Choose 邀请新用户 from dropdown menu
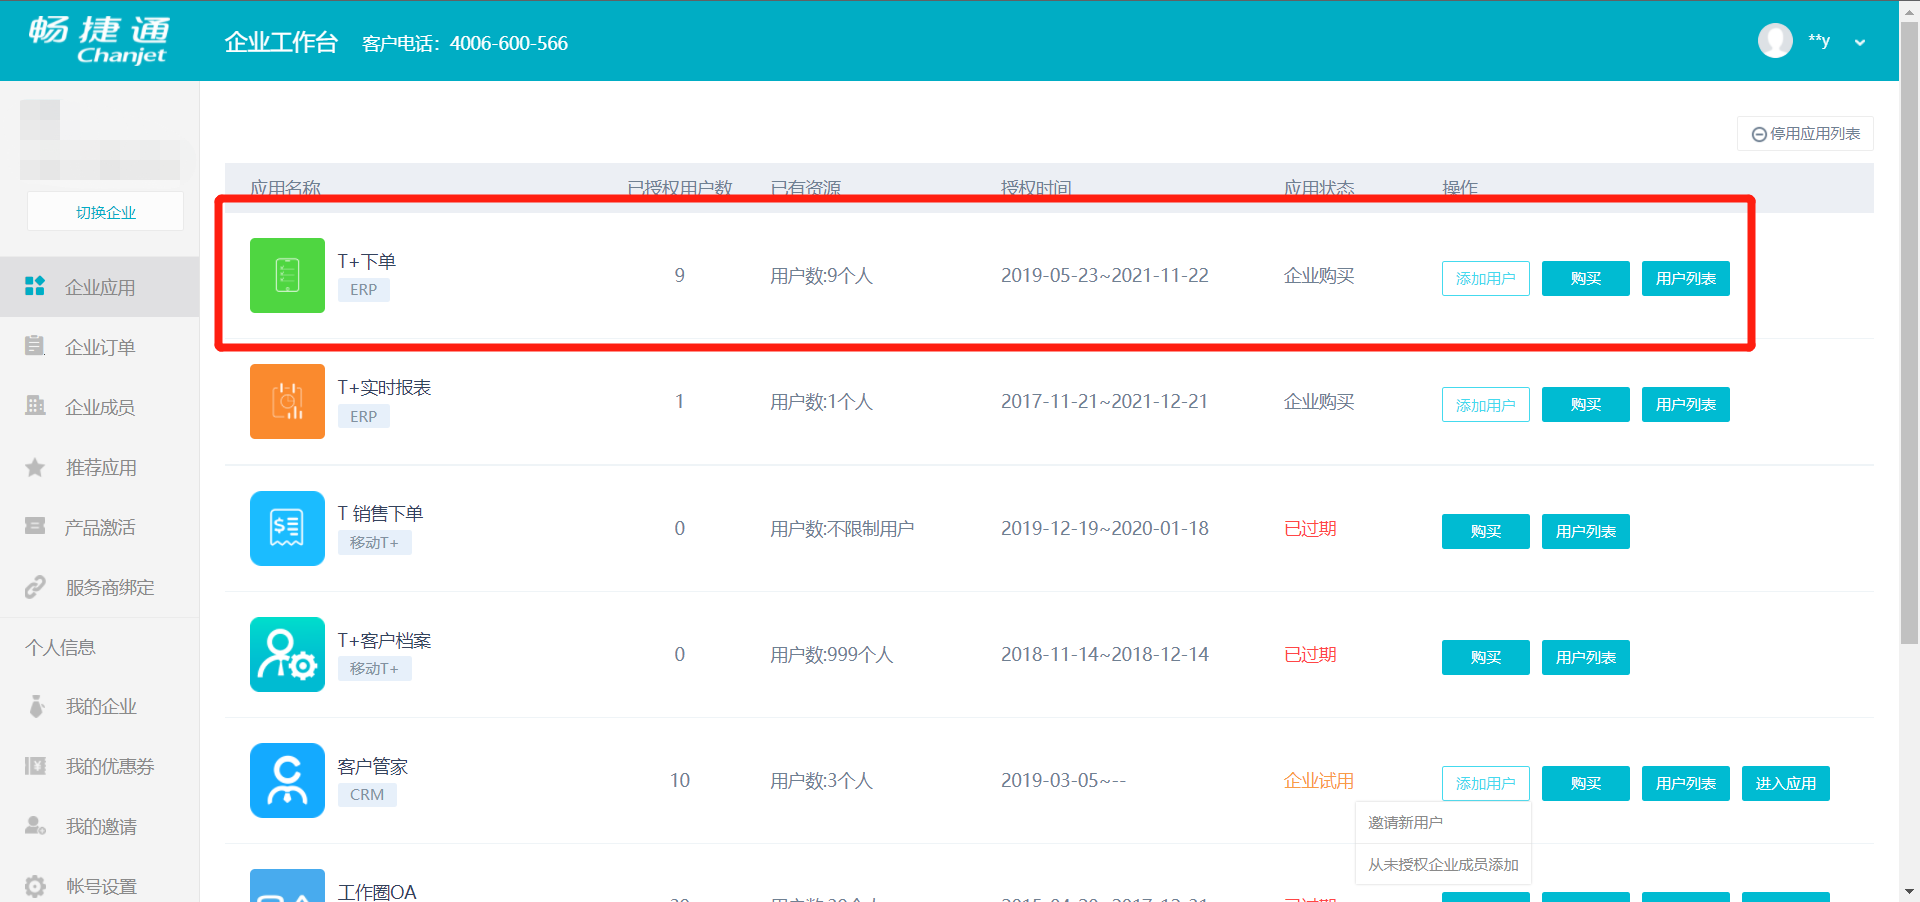The image size is (1920, 902). [x=1443, y=822]
